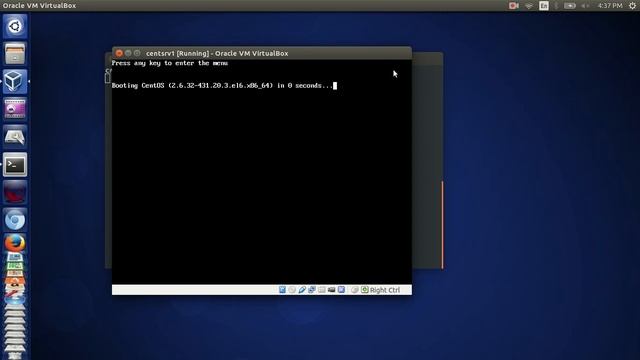Viewport: 640px width, 360px height.
Task: Click the Oracle VM VirtualBox title in top panel
Action: pos(39,6)
